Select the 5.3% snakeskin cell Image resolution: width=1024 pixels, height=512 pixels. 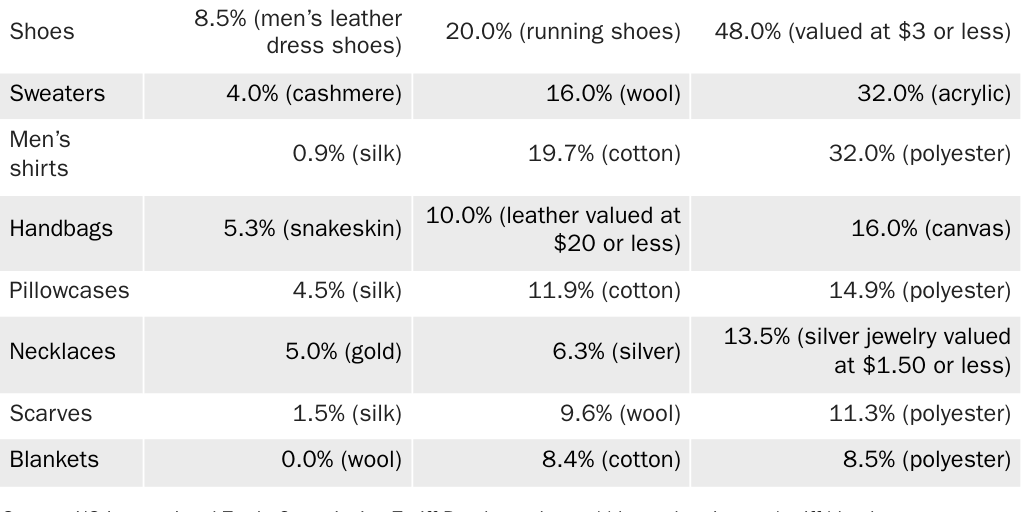(x=312, y=229)
